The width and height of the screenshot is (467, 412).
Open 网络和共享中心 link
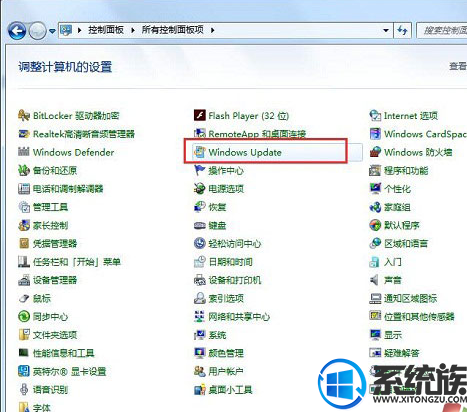[239, 316]
